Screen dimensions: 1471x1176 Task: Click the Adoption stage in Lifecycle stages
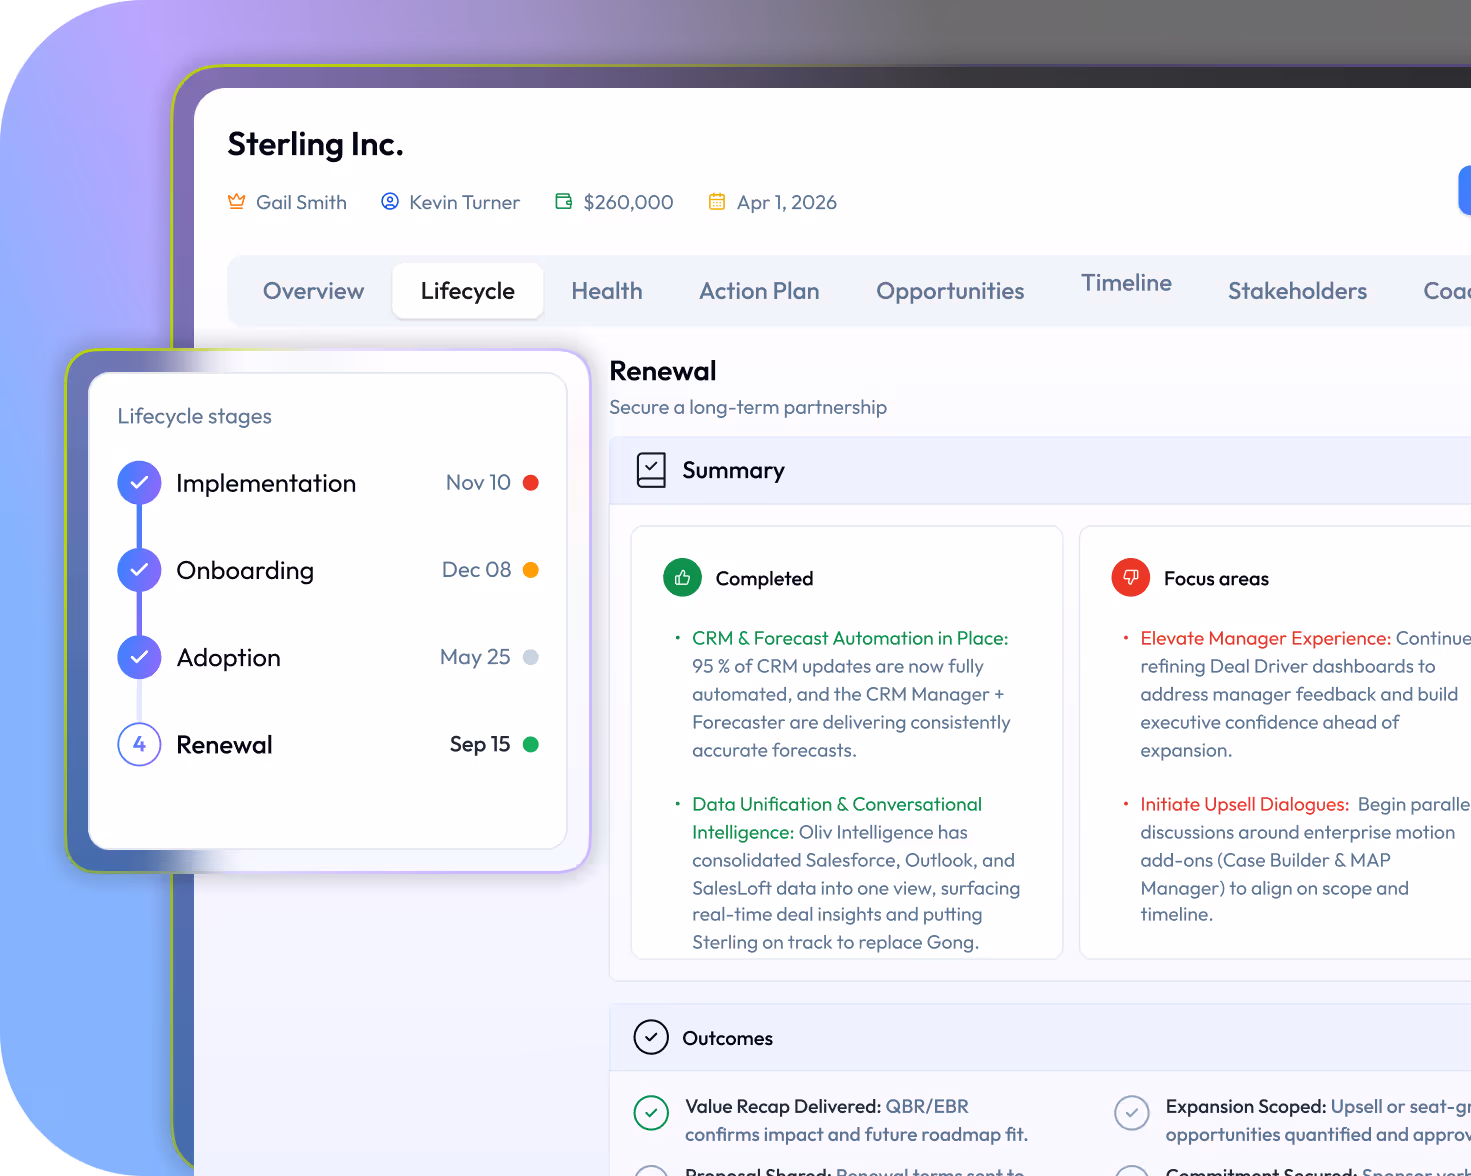[x=228, y=657]
